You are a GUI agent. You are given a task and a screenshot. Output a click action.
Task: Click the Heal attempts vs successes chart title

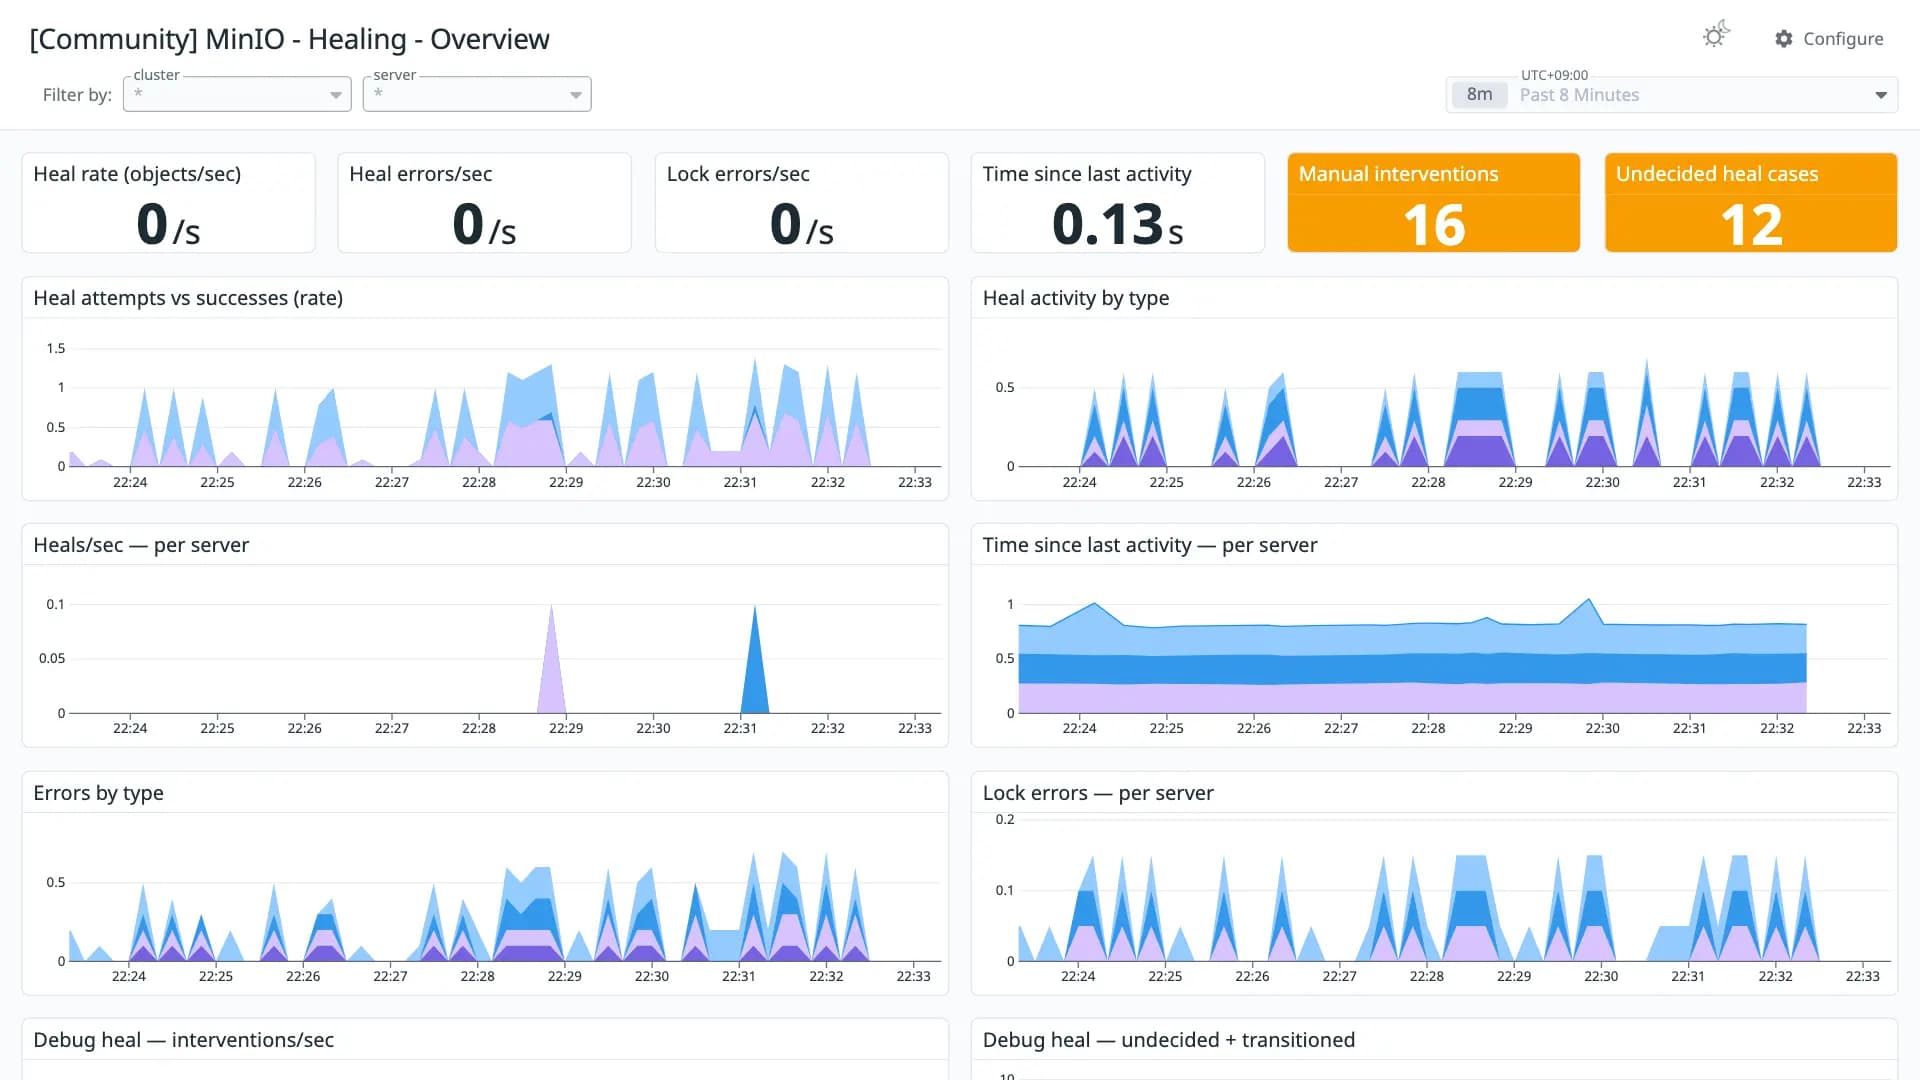point(188,298)
